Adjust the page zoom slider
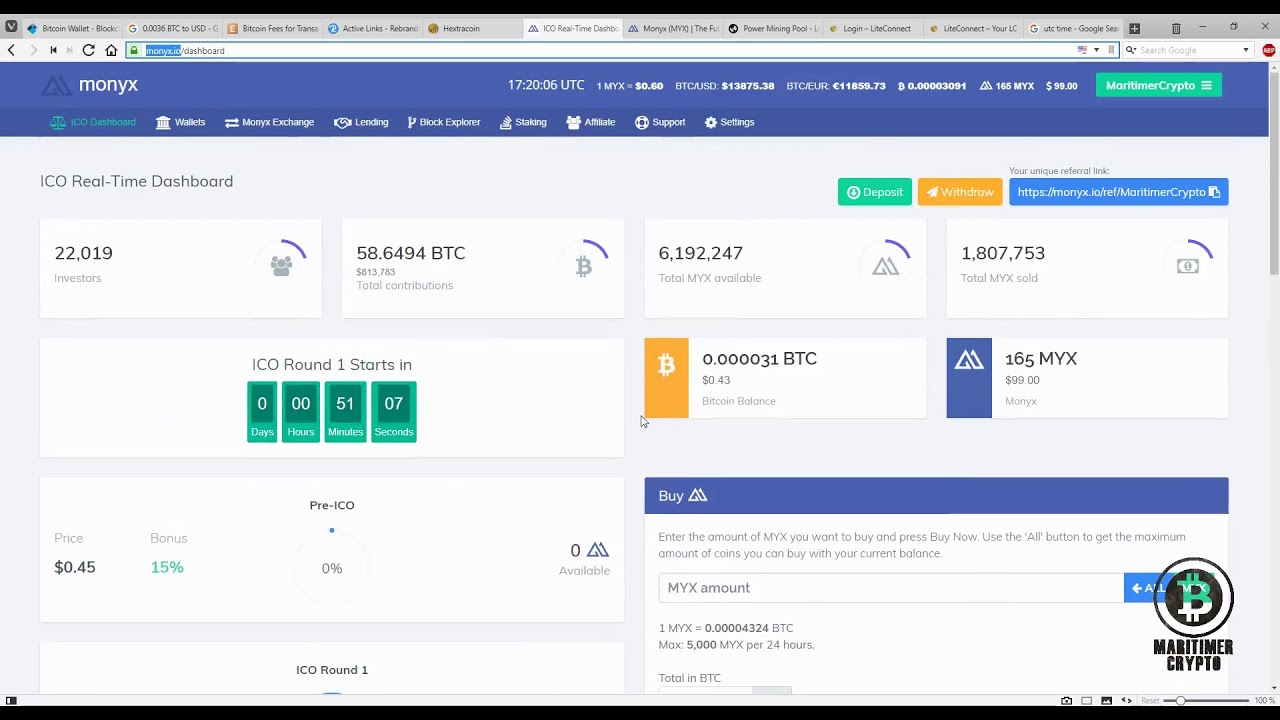This screenshot has height=720, width=1280. tap(1207, 701)
